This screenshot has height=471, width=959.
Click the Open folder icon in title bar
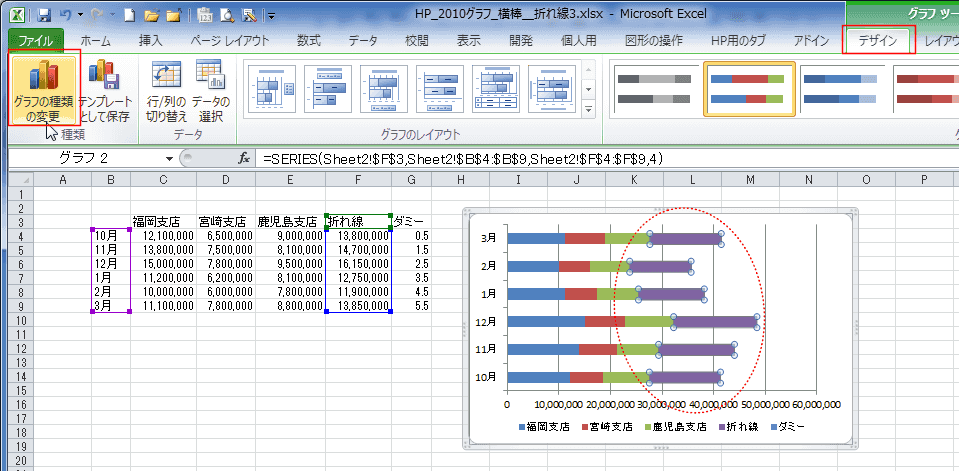(150, 17)
